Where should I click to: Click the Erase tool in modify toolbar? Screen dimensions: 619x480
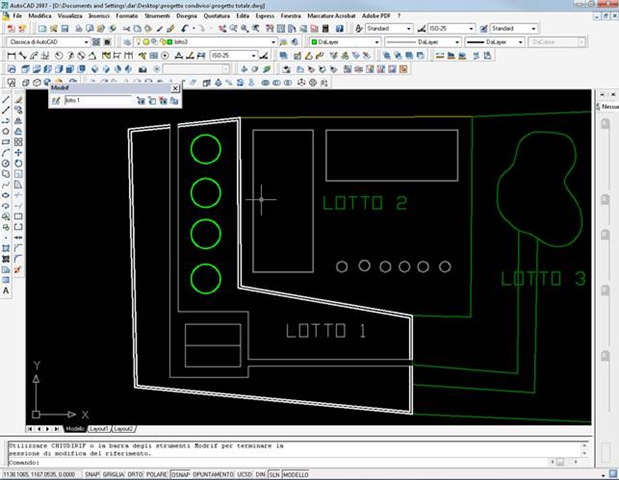[20, 99]
